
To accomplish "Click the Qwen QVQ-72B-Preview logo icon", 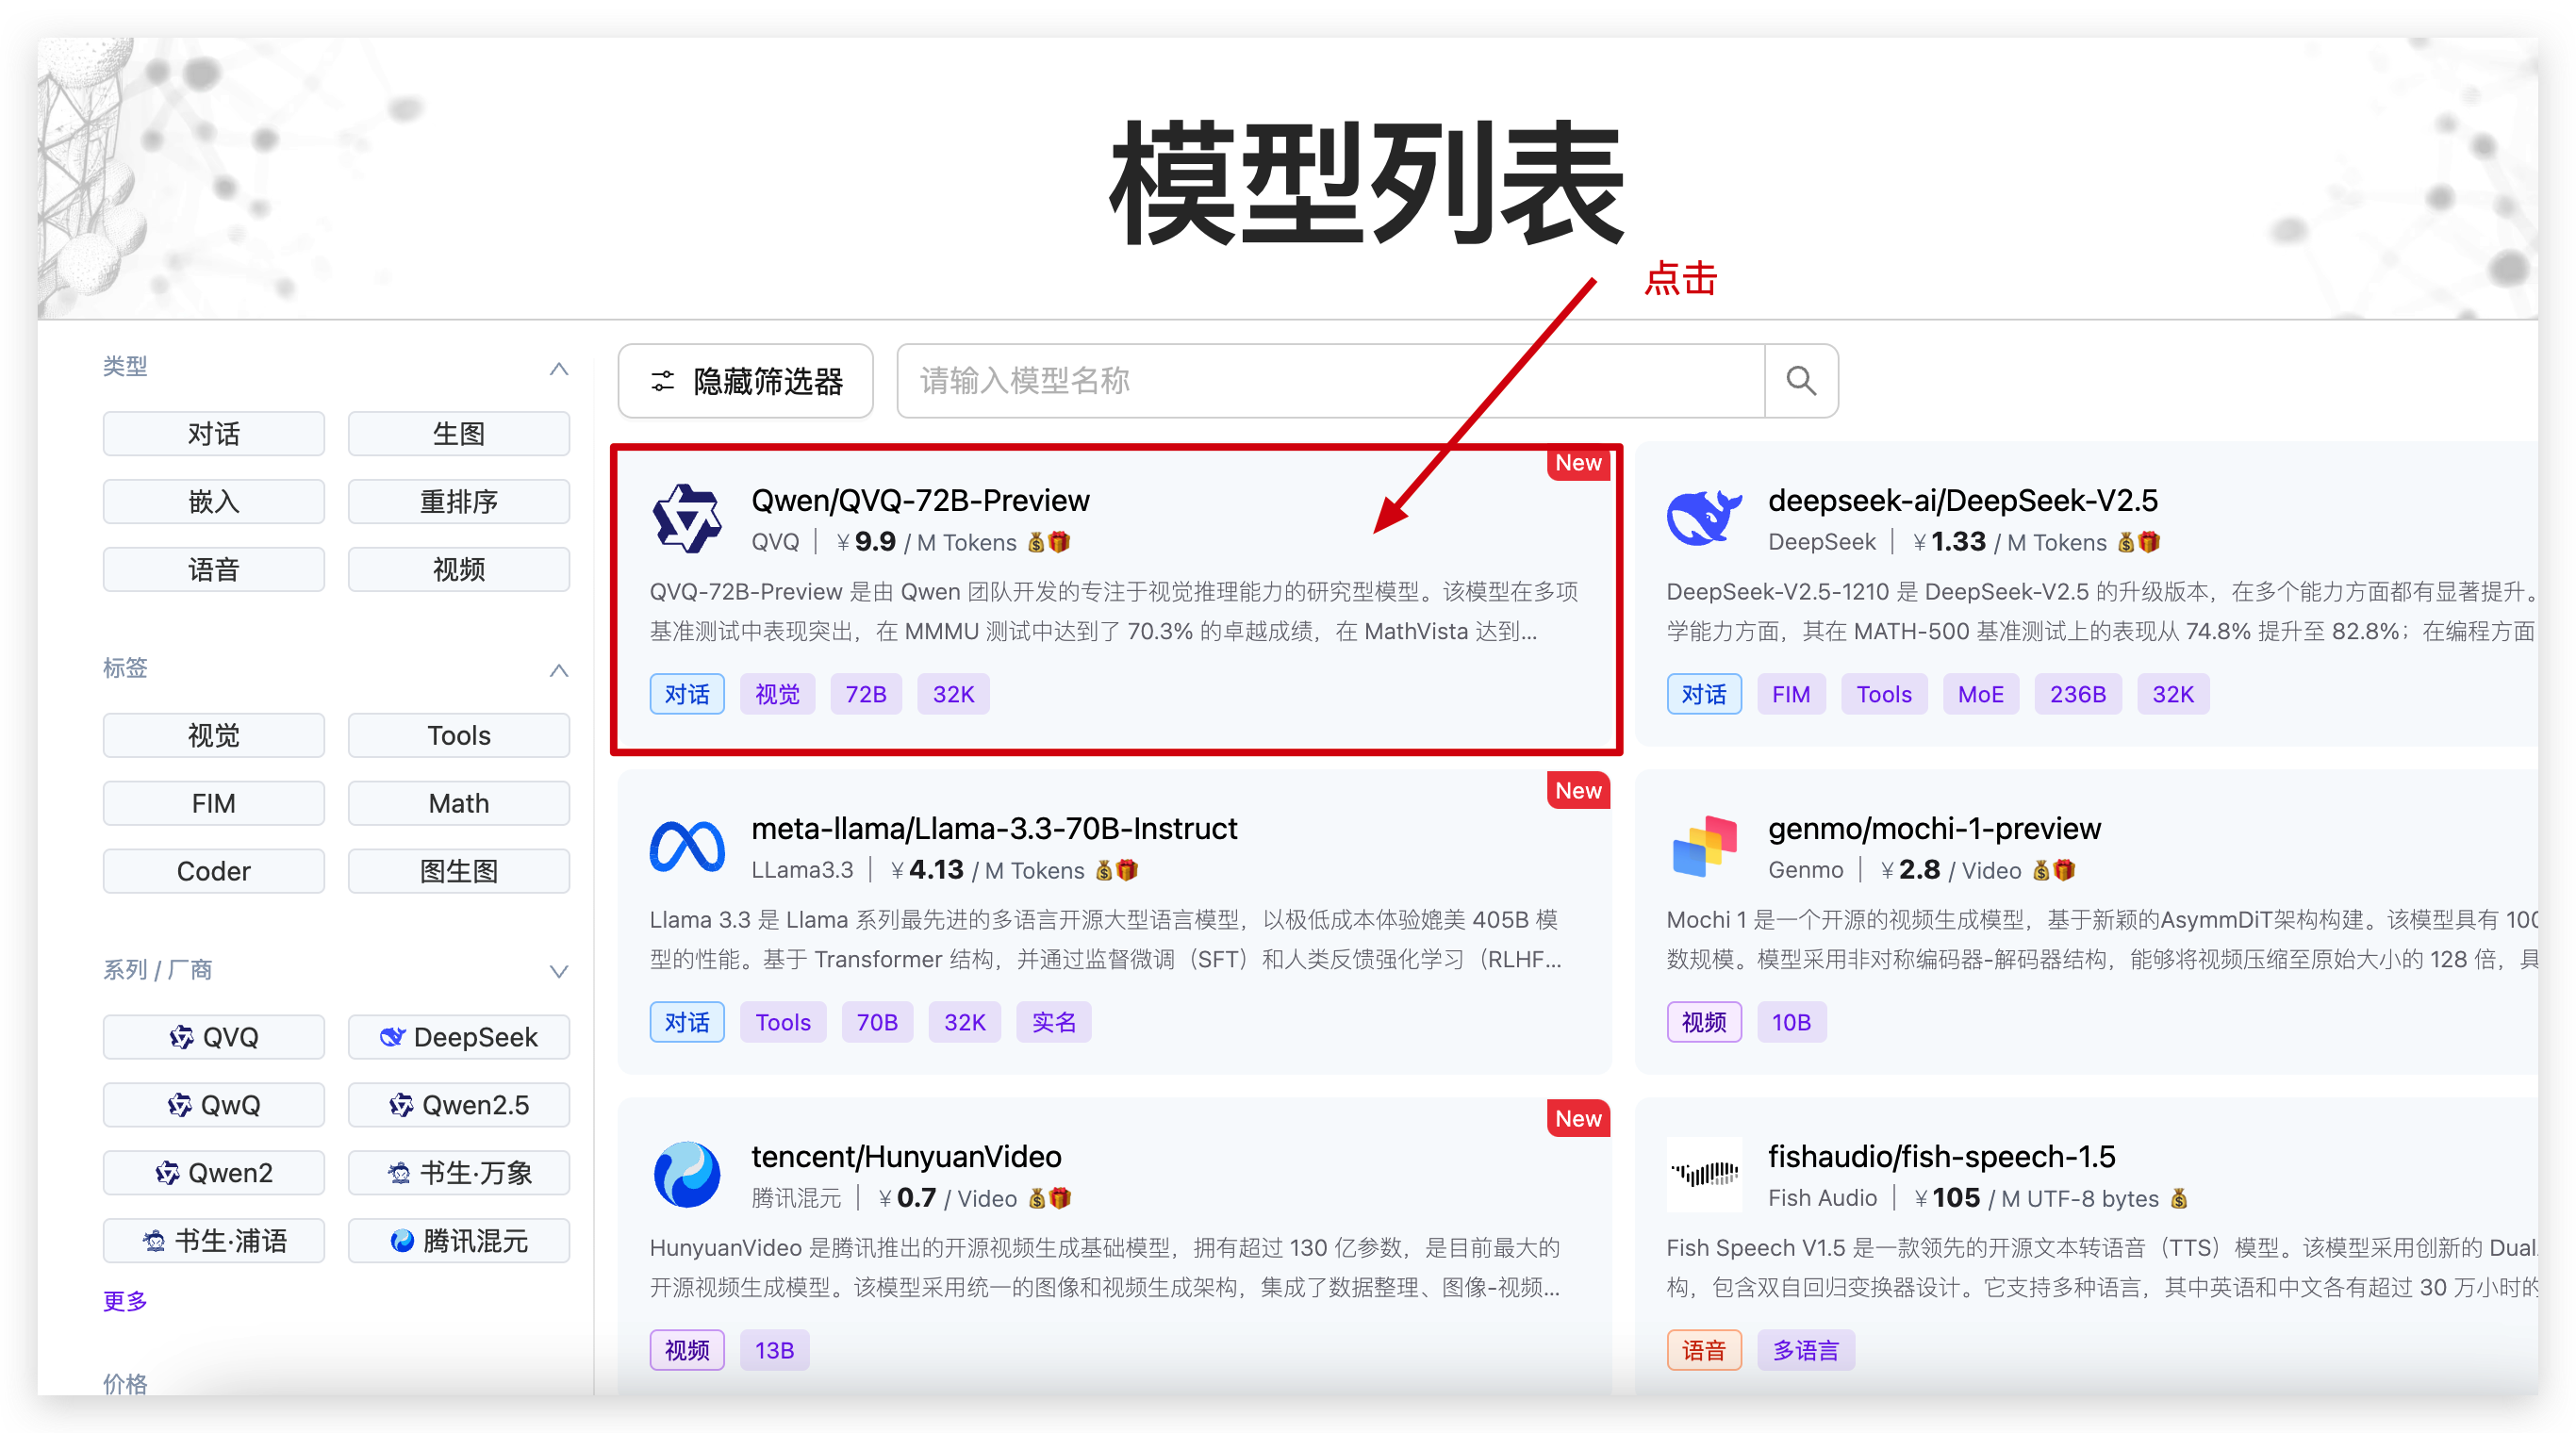I will (x=686, y=519).
